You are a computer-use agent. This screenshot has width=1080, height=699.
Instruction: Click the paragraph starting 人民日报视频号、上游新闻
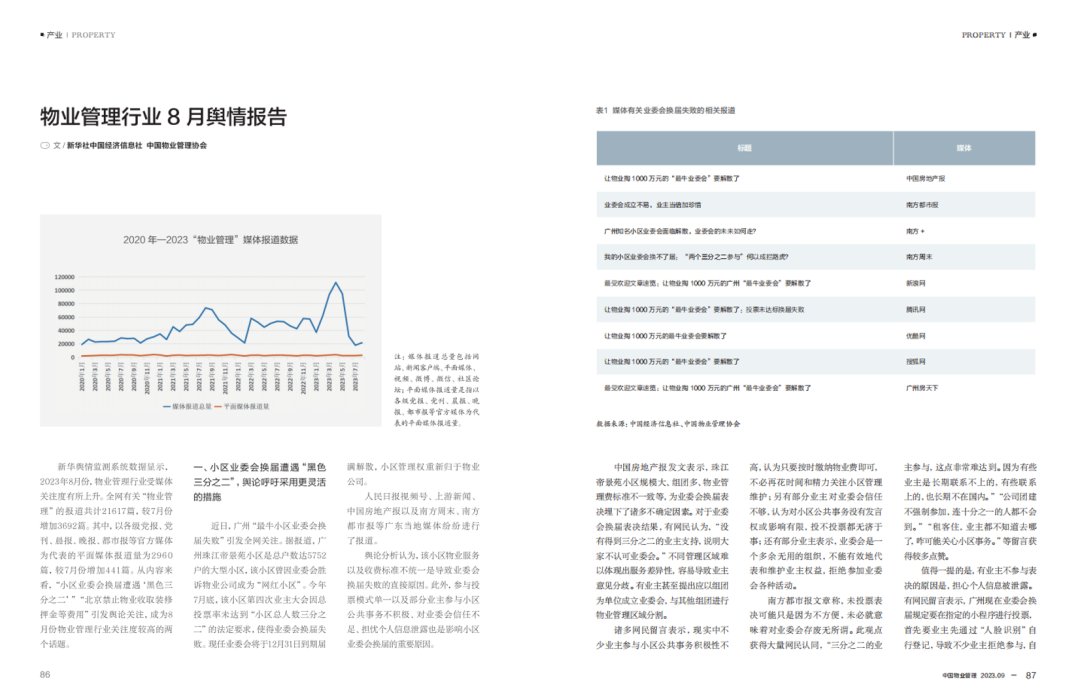[x=413, y=519]
